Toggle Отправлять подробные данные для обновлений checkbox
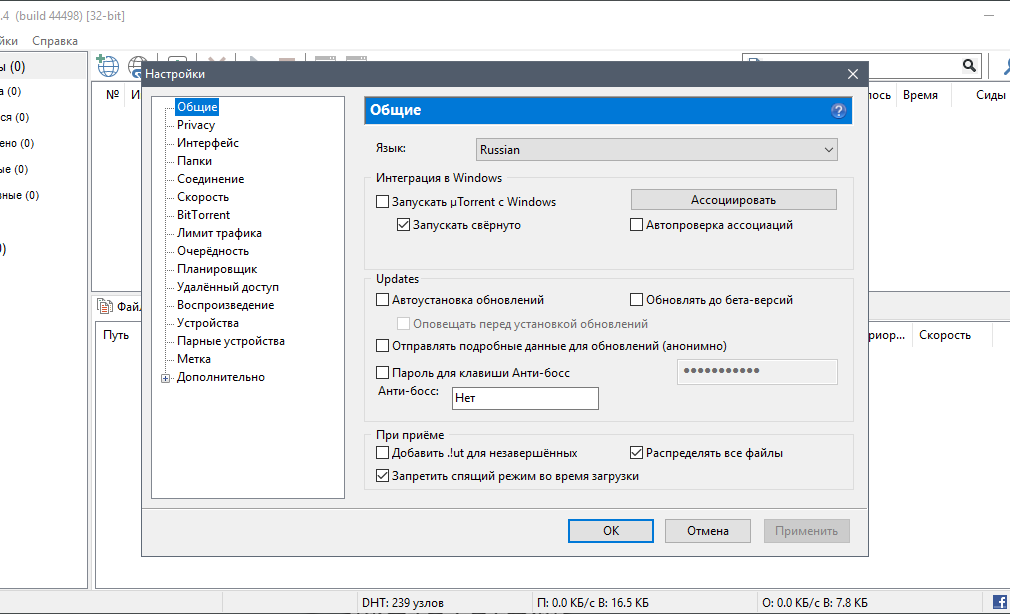This screenshot has width=1010, height=614. coord(383,346)
